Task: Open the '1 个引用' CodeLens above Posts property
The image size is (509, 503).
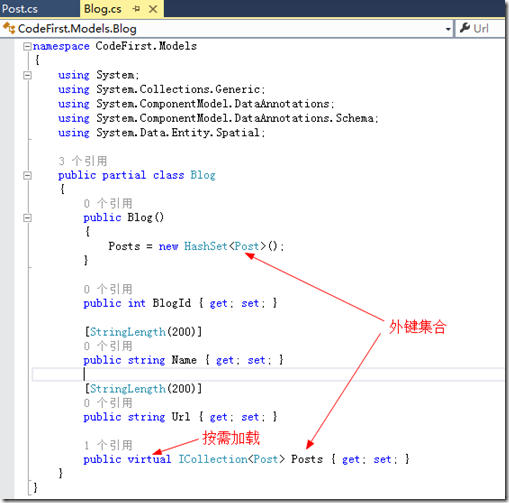Action: pos(108,445)
